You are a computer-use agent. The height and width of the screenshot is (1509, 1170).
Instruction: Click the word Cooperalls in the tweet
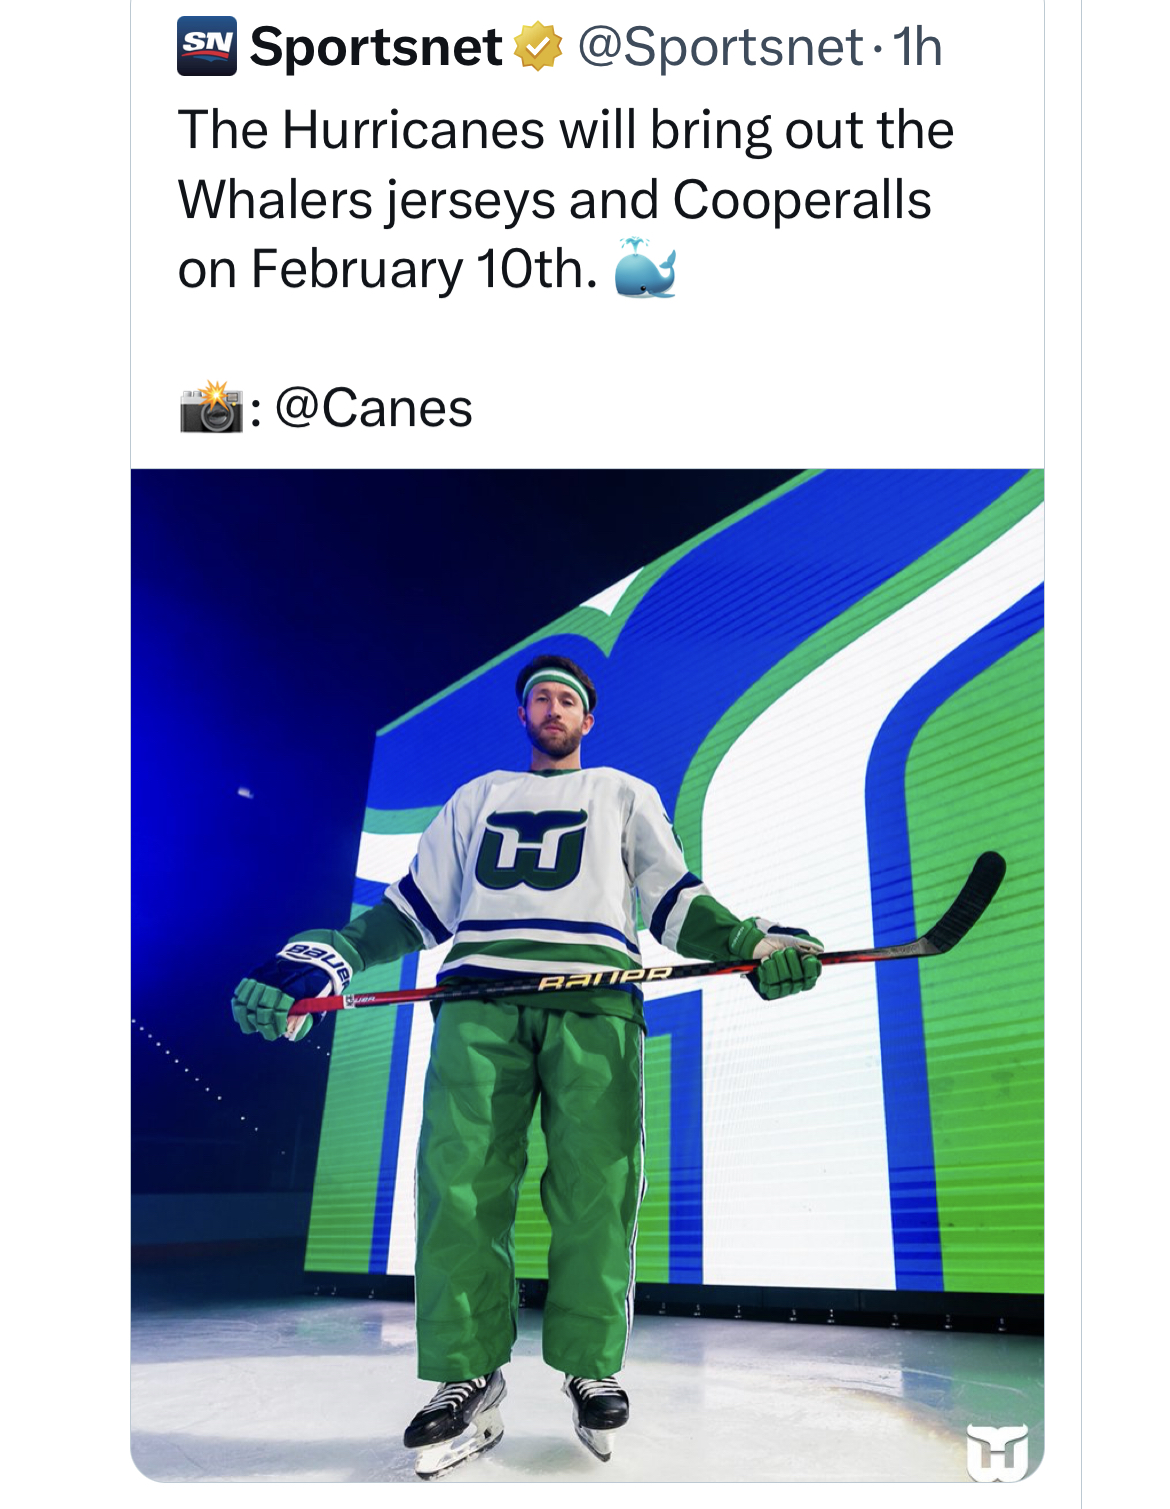point(802,199)
